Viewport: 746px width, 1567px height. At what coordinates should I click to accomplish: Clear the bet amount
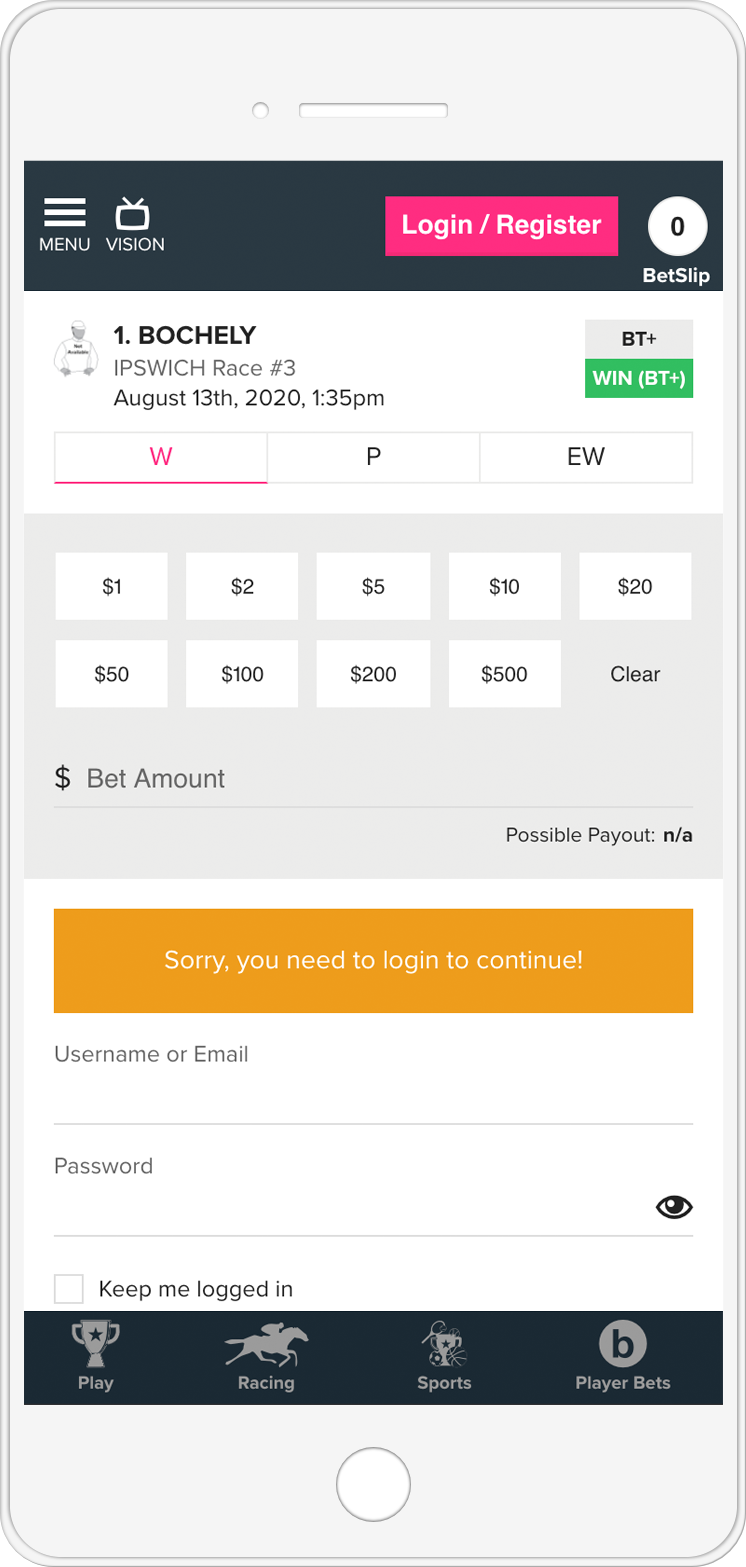pos(635,674)
